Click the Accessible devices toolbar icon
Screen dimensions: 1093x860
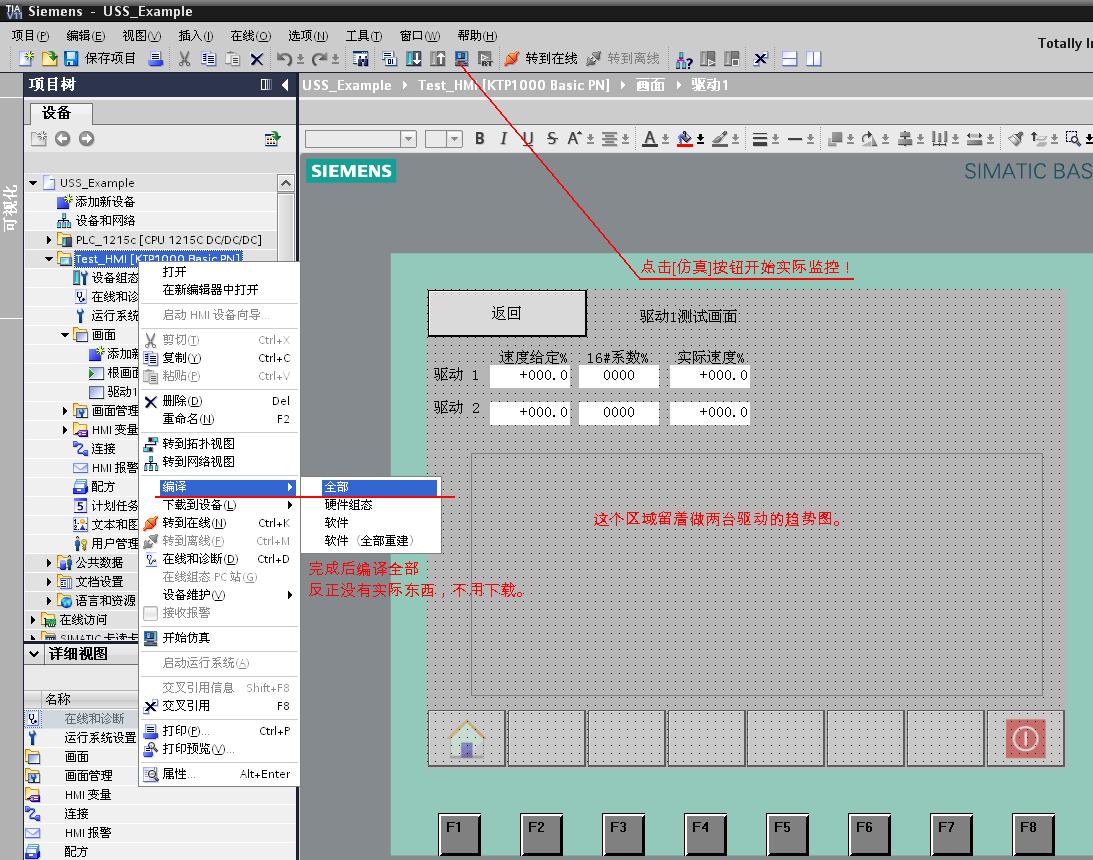(x=684, y=60)
